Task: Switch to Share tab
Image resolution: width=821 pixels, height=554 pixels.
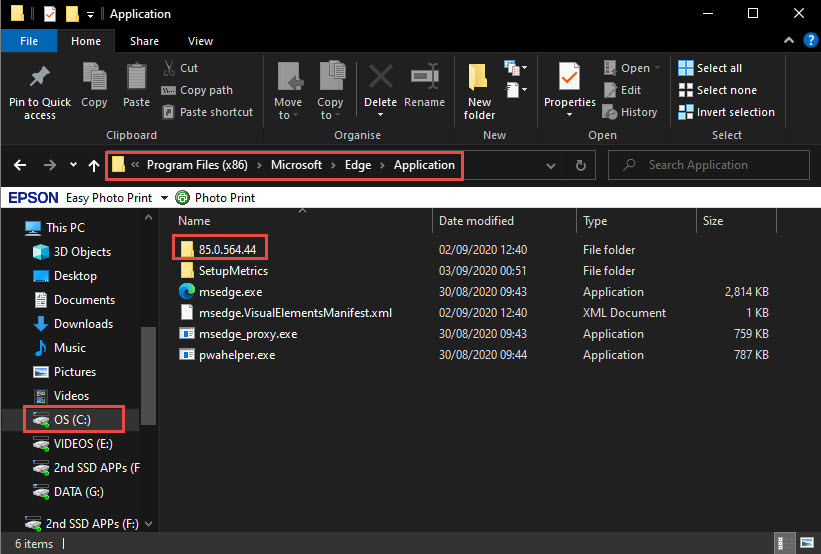Action: point(144,41)
